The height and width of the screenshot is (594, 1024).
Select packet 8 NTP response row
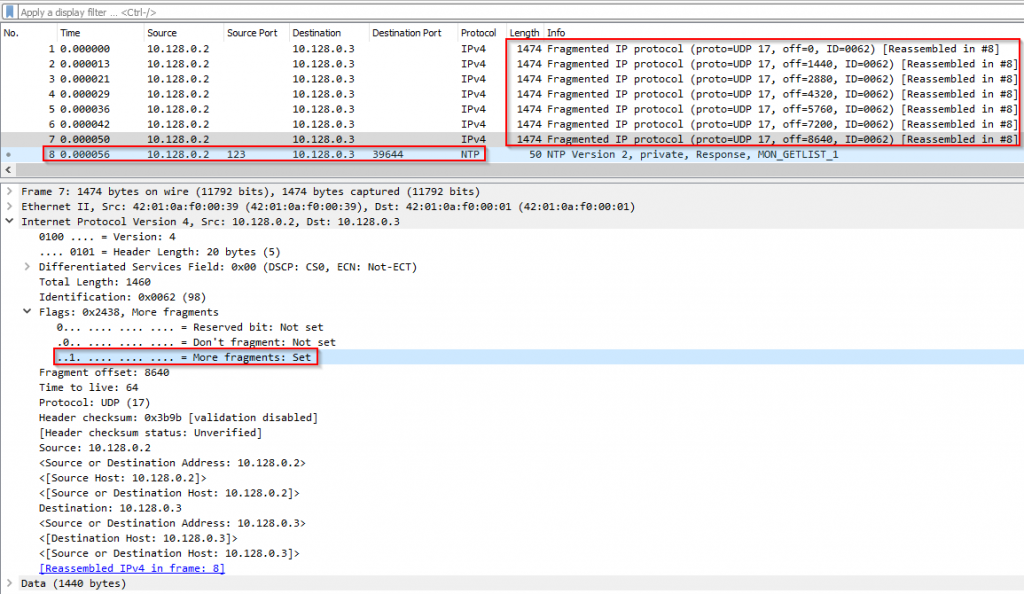pyautogui.click(x=512, y=154)
